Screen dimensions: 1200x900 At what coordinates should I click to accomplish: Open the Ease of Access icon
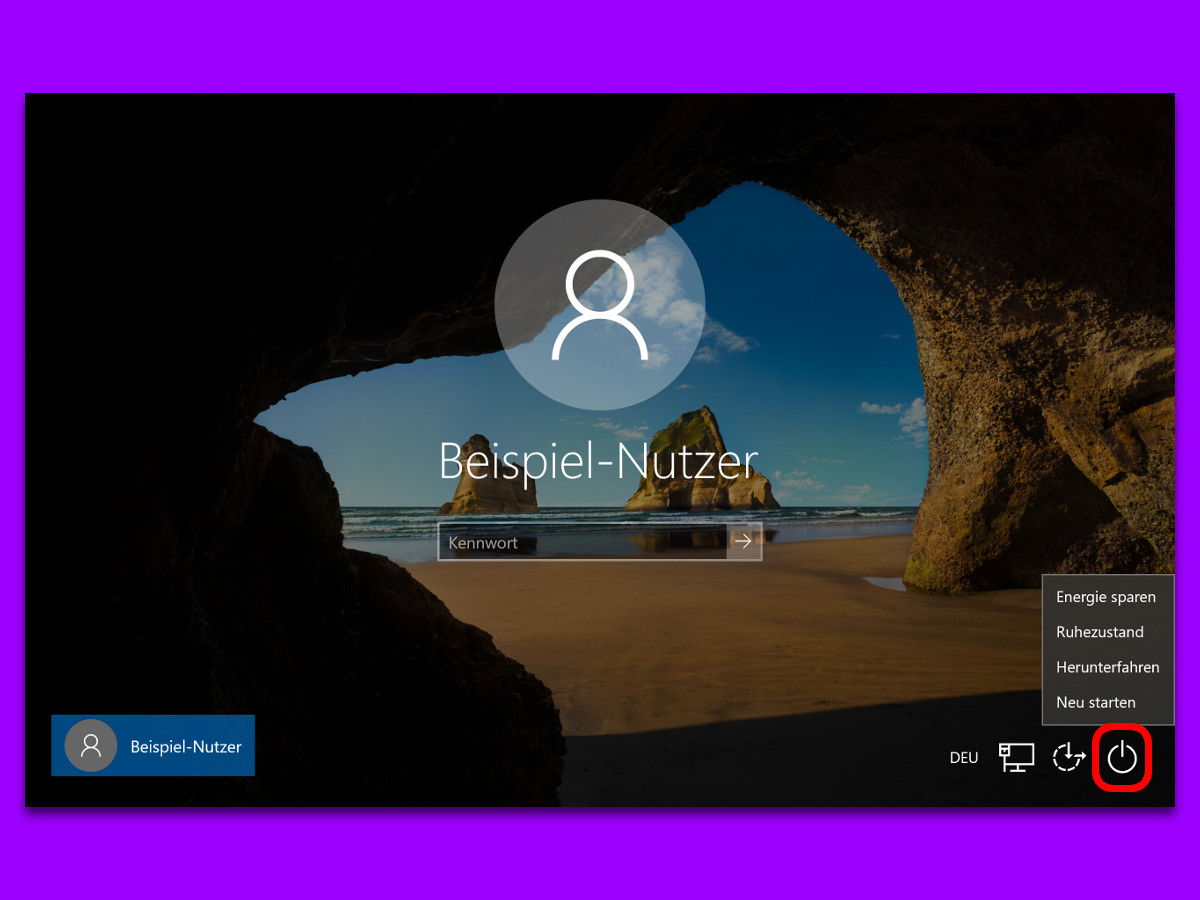pos(1068,757)
